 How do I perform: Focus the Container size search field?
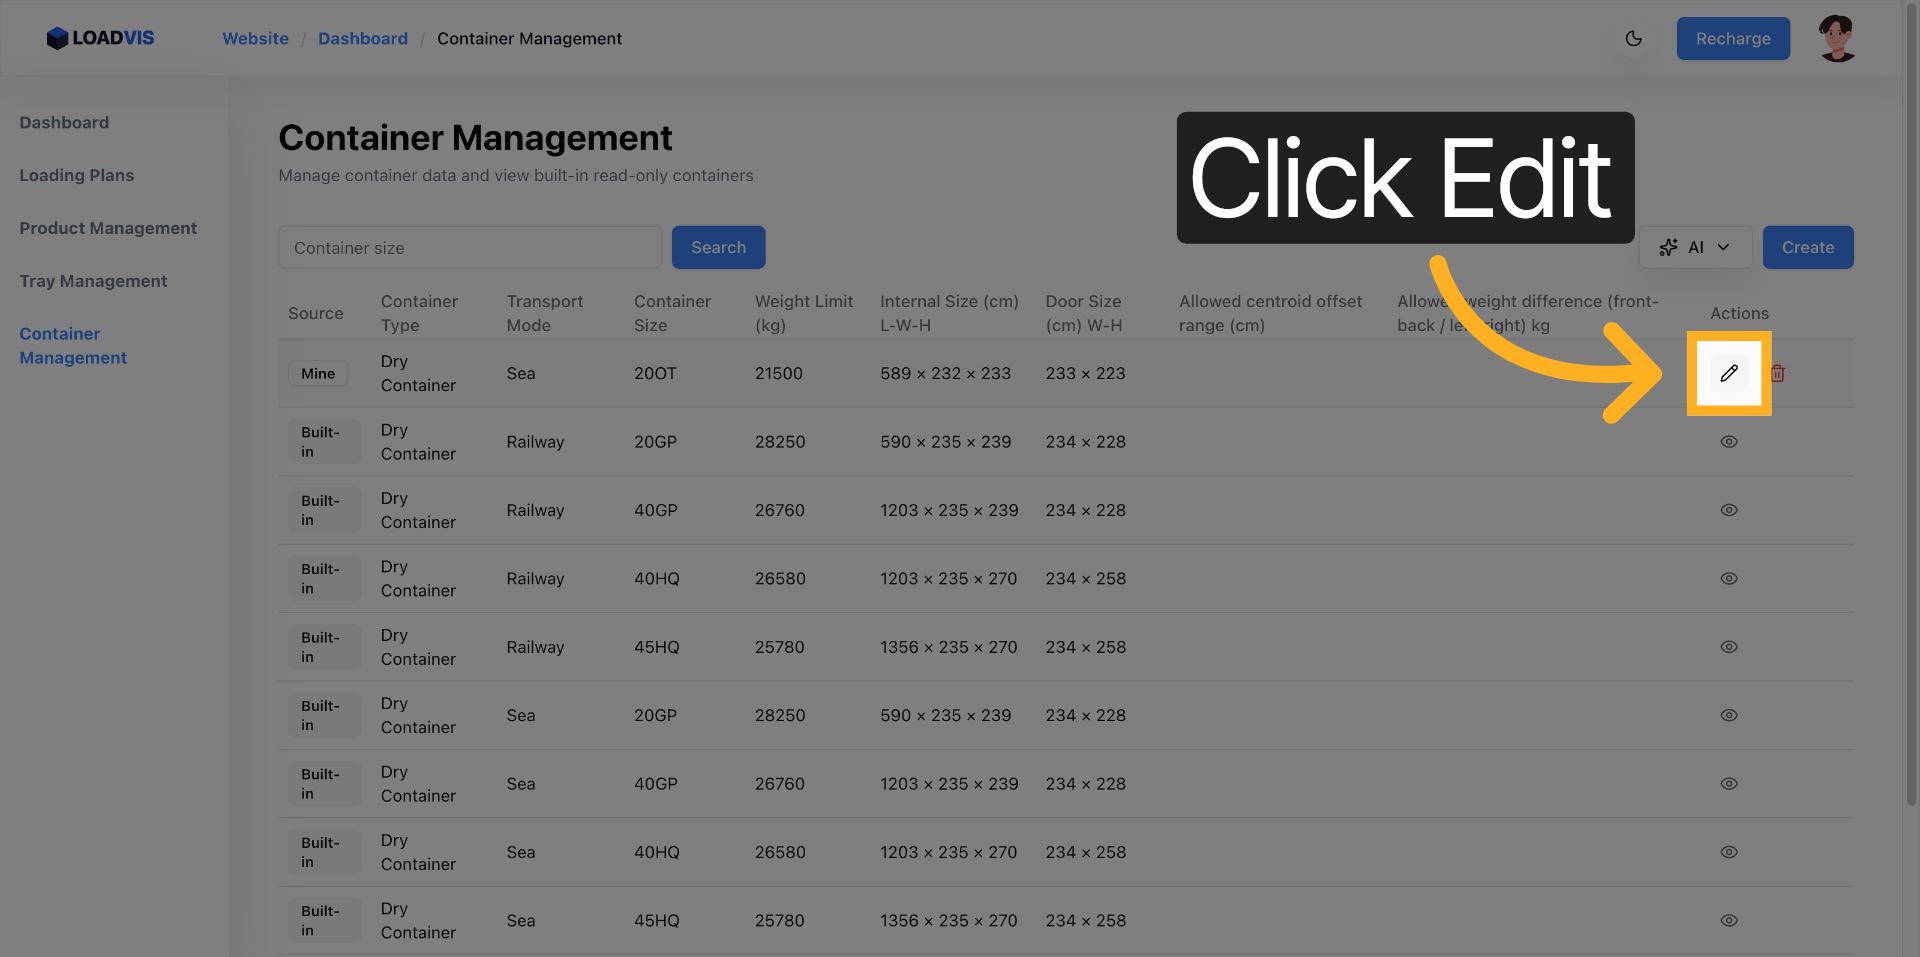pos(470,248)
